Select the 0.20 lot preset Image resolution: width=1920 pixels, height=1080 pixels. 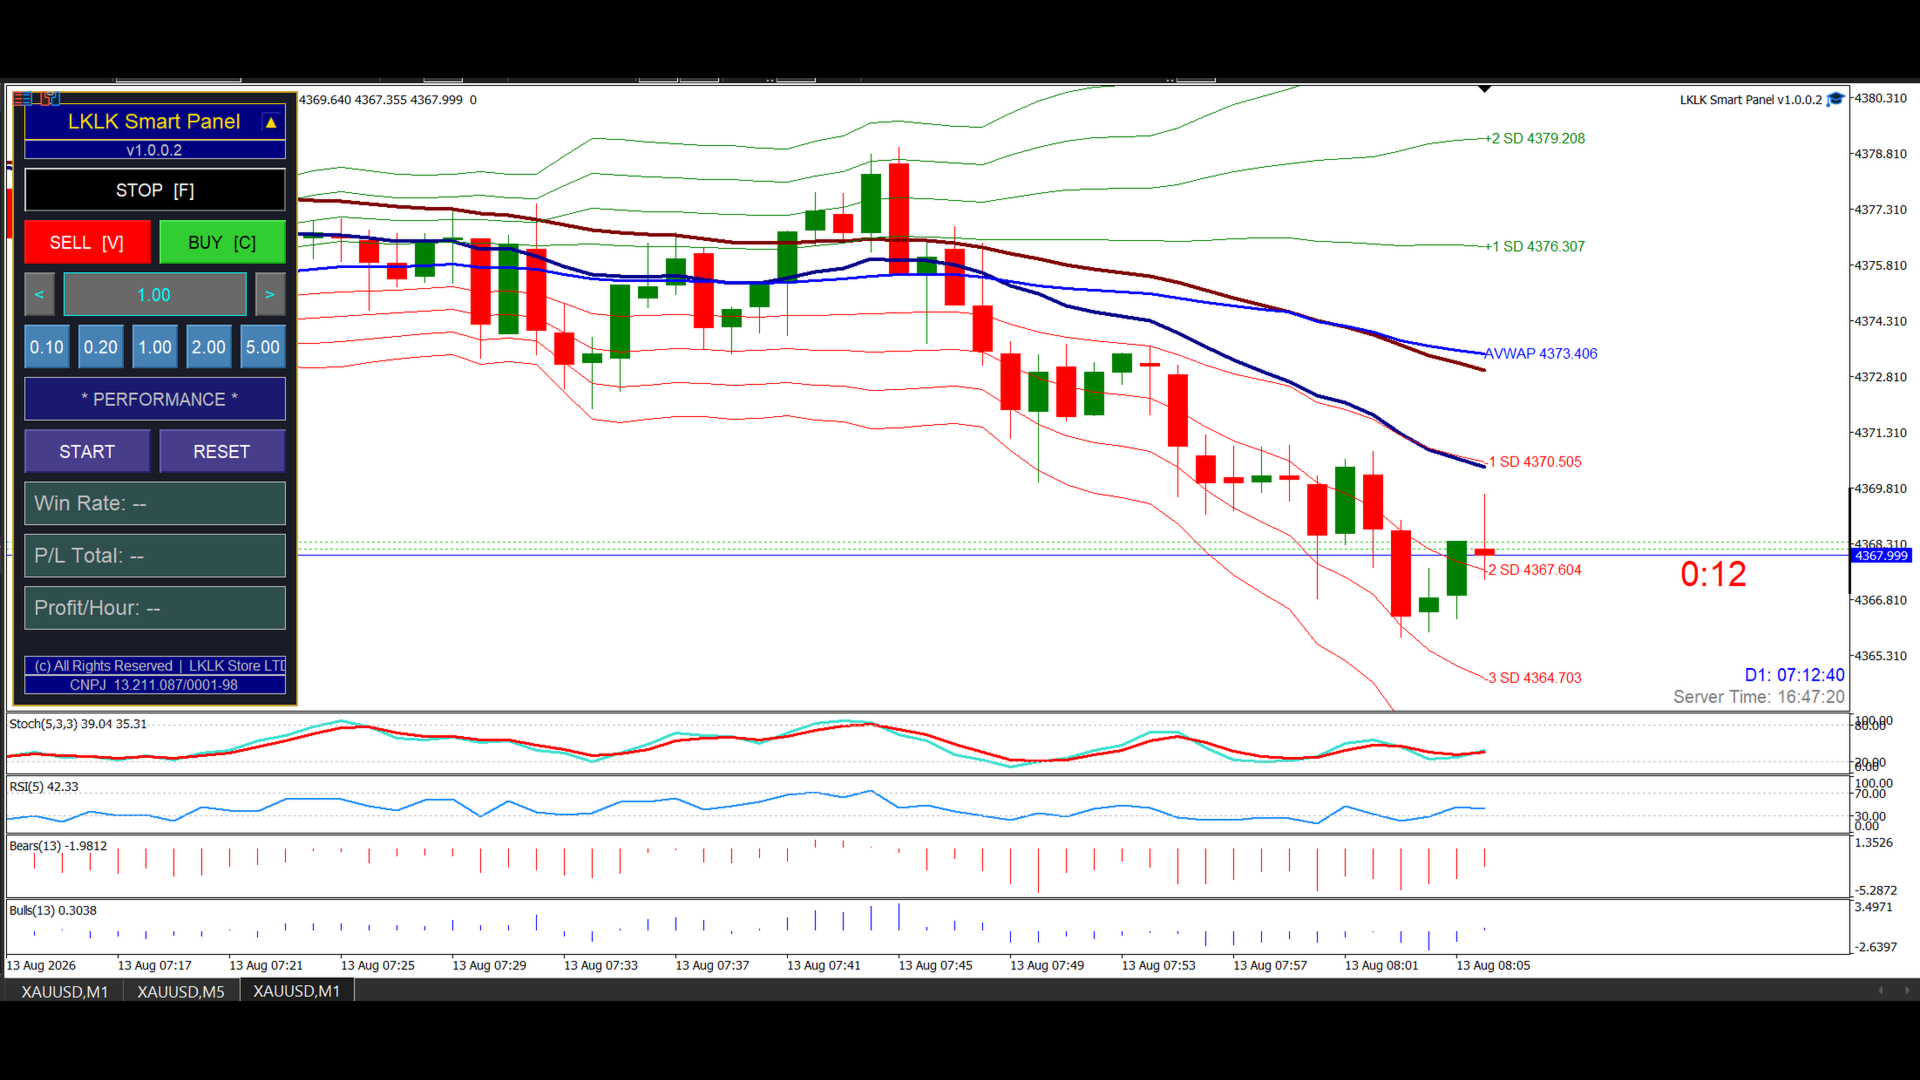(x=101, y=347)
